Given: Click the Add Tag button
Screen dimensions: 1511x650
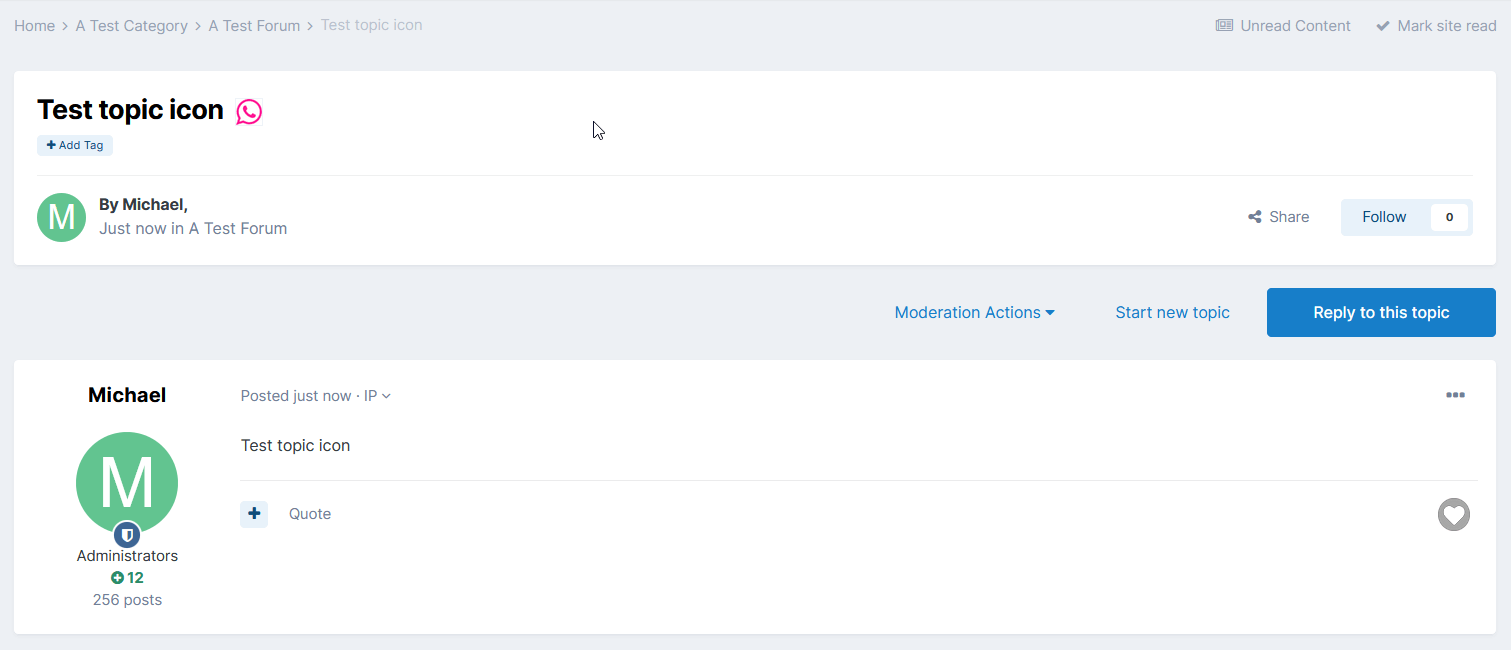Looking at the screenshot, I should 75,145.
